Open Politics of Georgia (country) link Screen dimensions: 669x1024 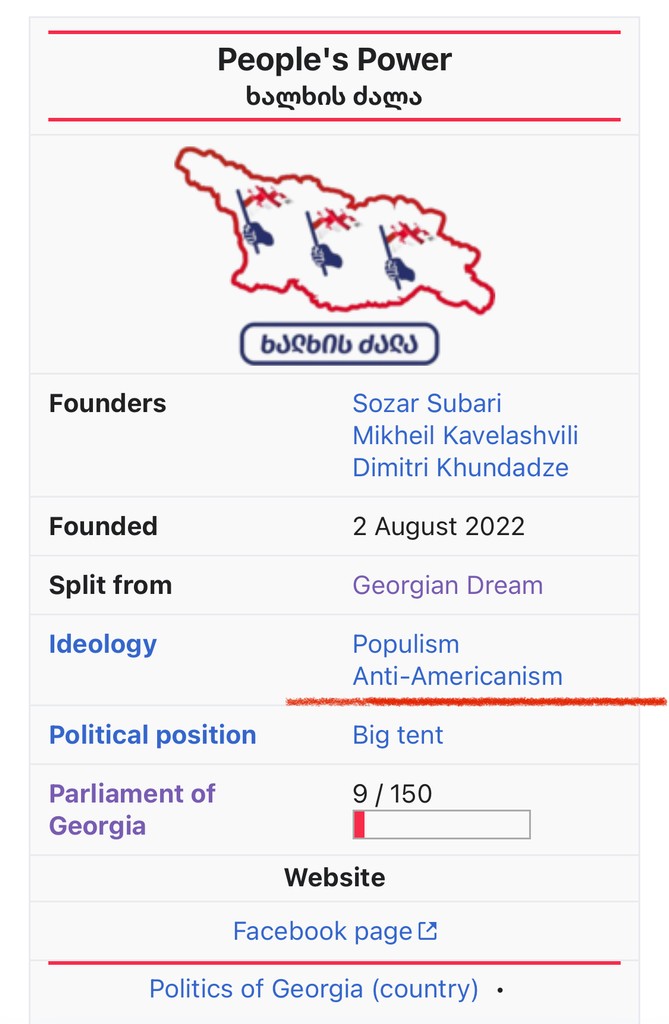tap(314, 989)
